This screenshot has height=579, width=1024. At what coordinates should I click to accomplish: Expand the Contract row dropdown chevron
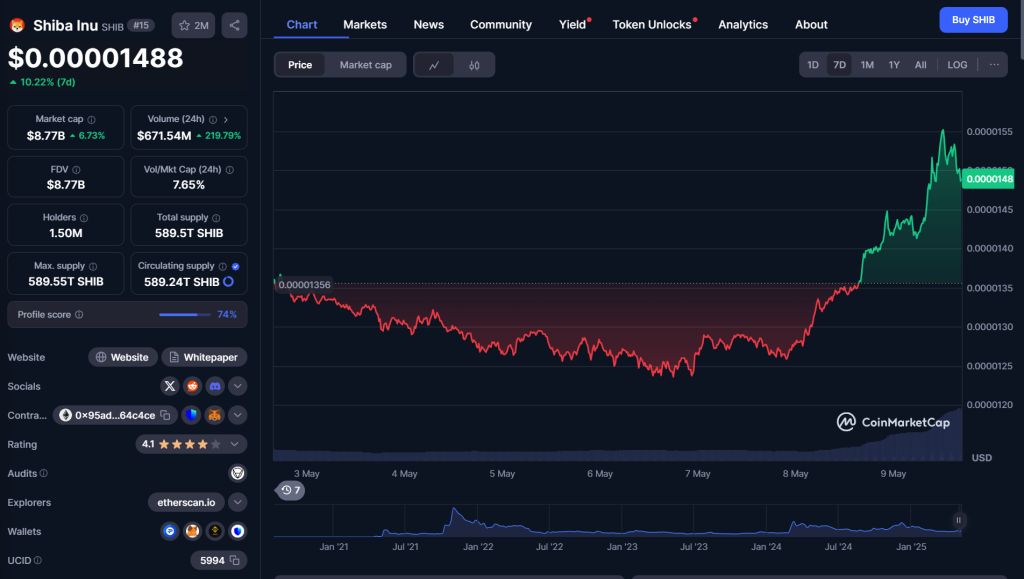[x=238, y=415]
